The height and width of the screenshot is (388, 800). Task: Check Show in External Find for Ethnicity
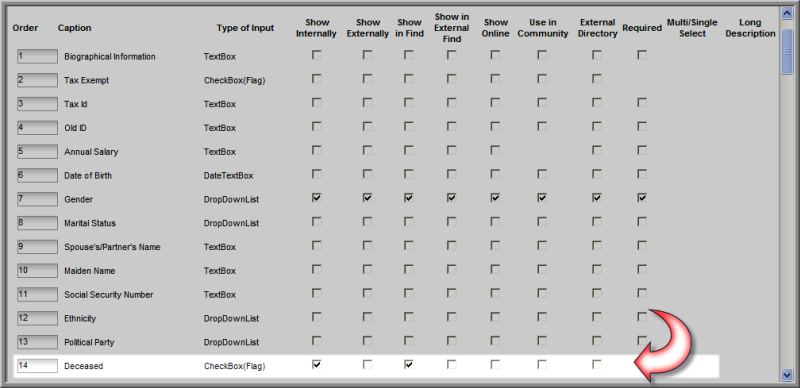tap(452, 317)
